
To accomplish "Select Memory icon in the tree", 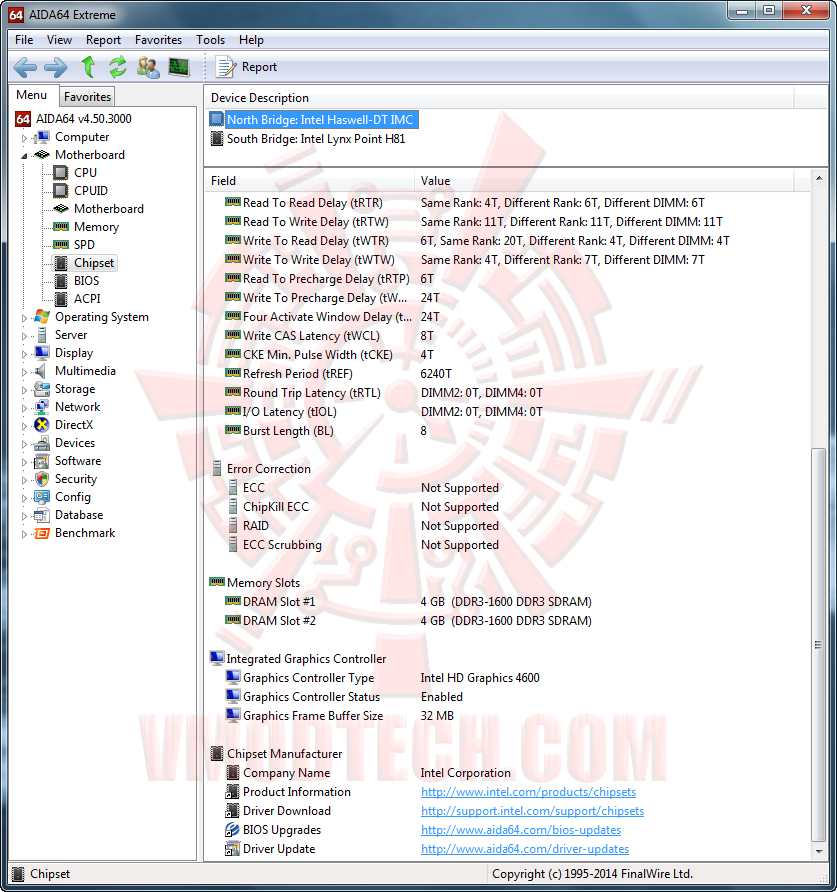I will (60, 226).
